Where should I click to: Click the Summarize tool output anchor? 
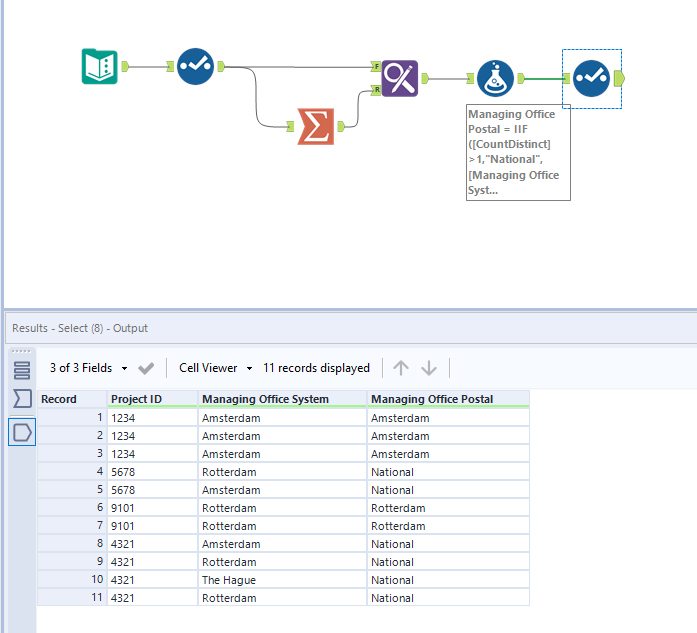341,126
